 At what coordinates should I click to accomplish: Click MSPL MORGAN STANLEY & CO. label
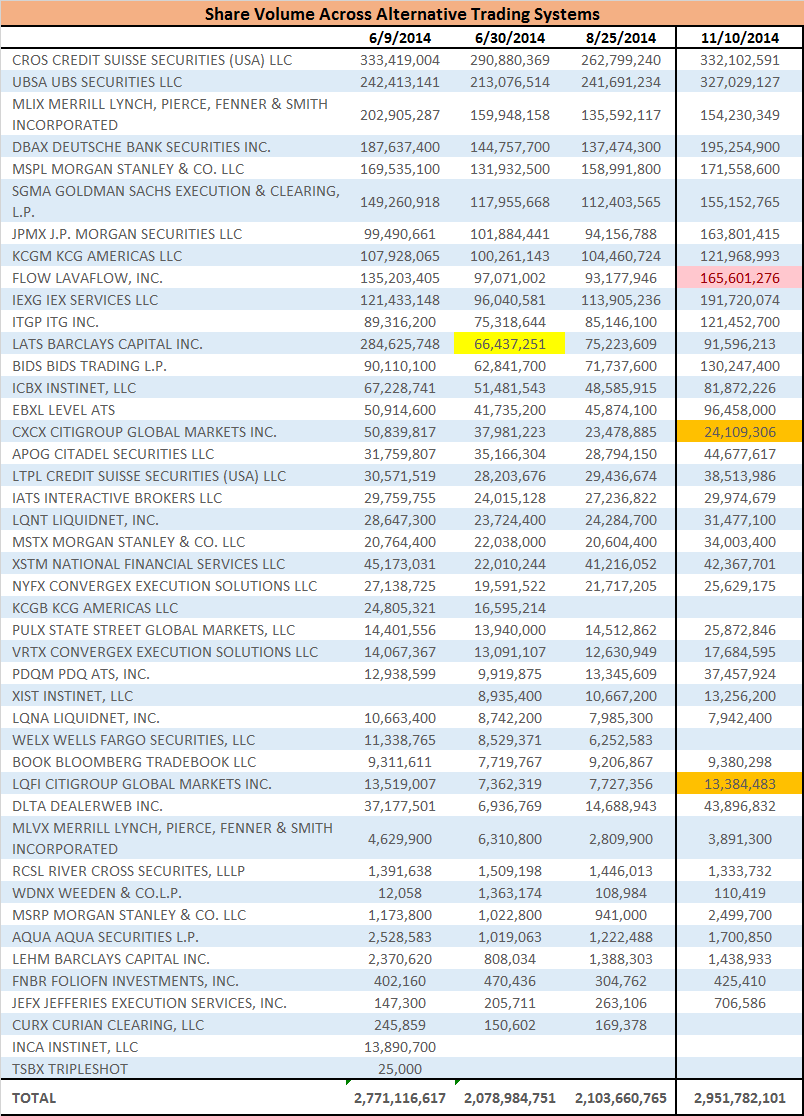(x=128, y=169)
